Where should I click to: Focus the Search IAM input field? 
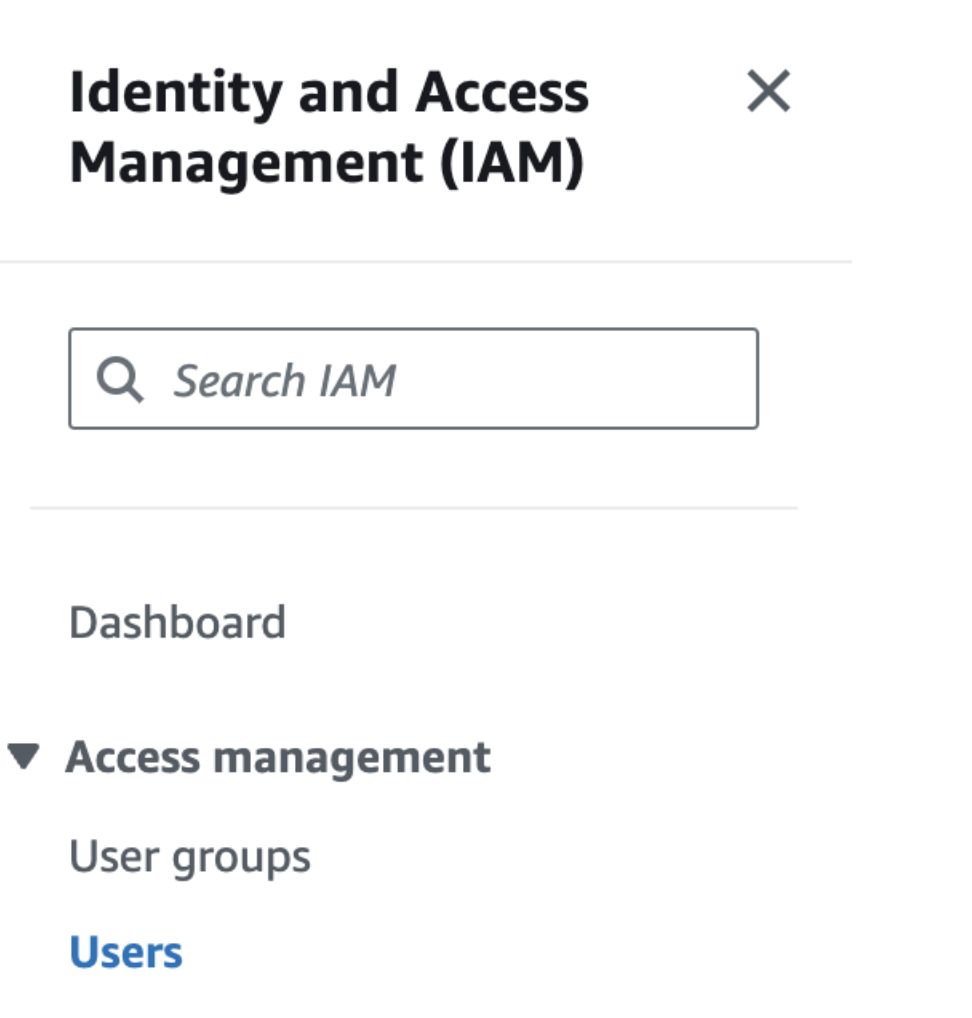click(414, 379)
